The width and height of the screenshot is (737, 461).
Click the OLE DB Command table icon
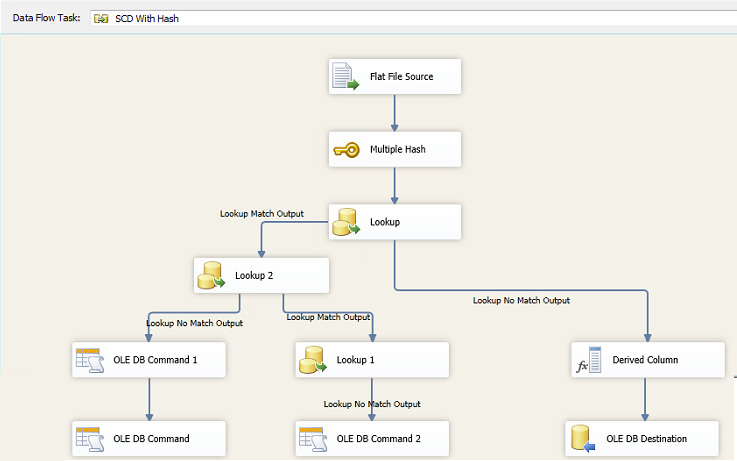tap(90, 439)
